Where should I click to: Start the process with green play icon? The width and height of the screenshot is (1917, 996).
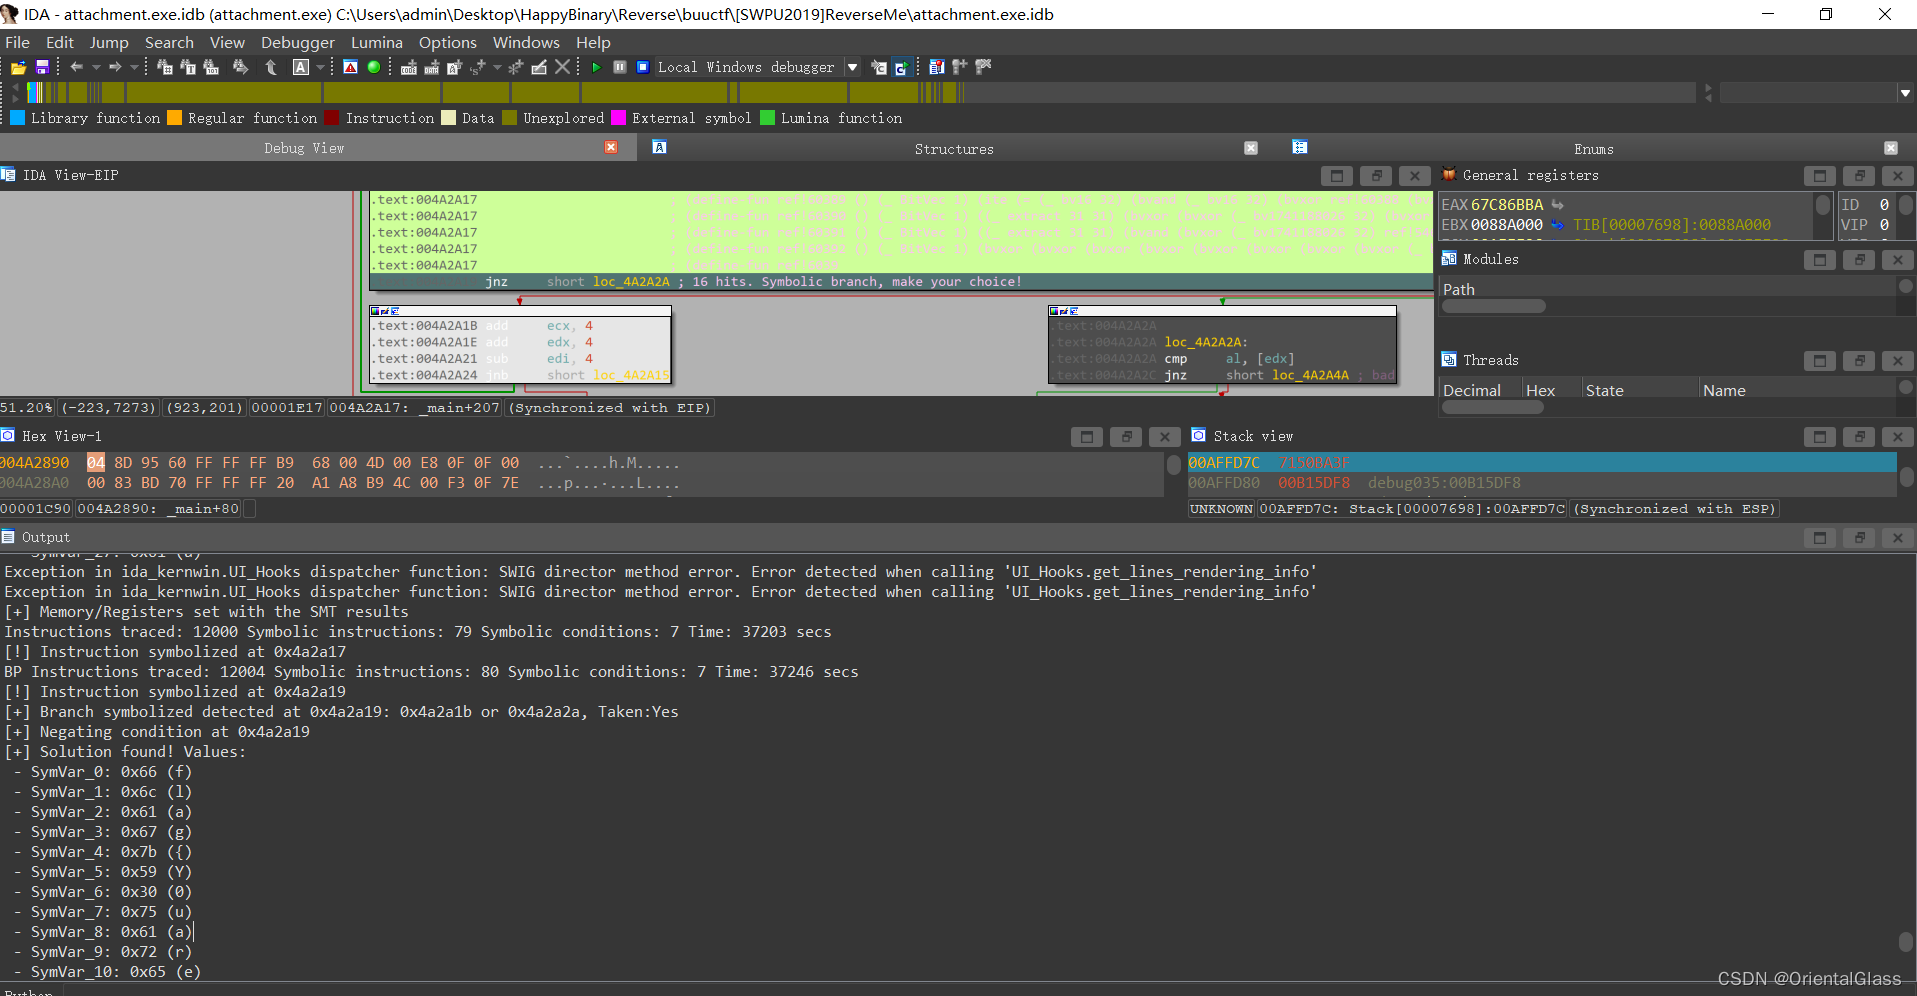pyautogui.click(x=596, y=67)
